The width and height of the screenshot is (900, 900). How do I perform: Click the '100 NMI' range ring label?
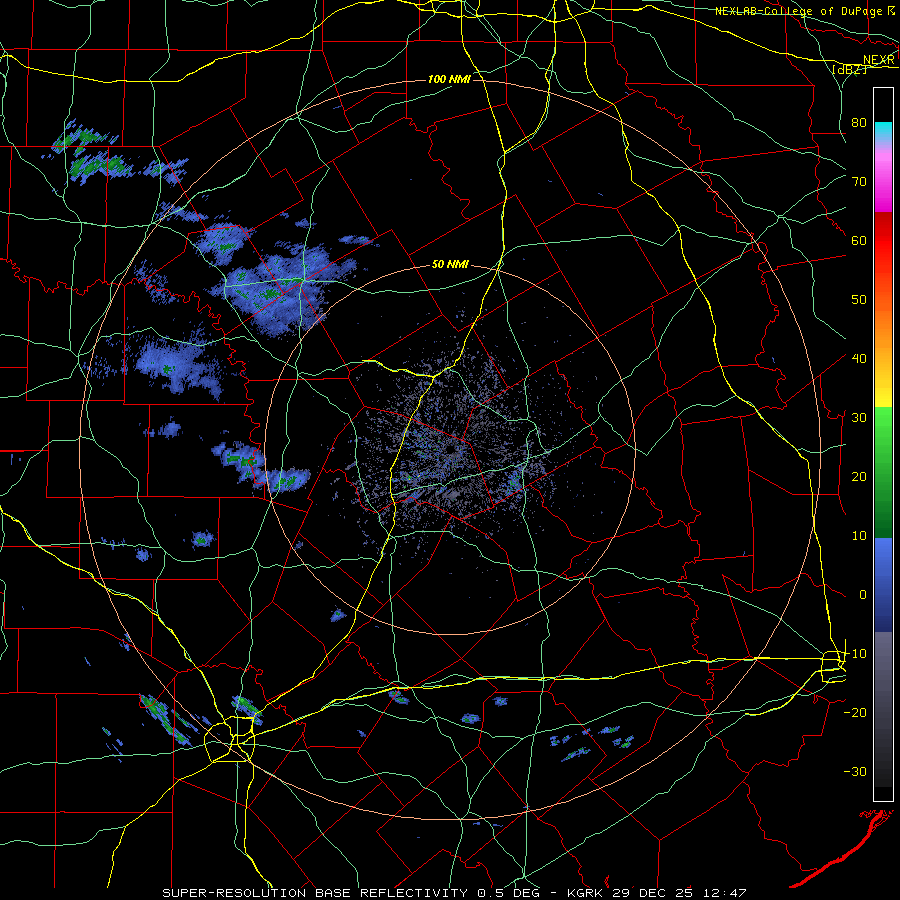point(449,79)
